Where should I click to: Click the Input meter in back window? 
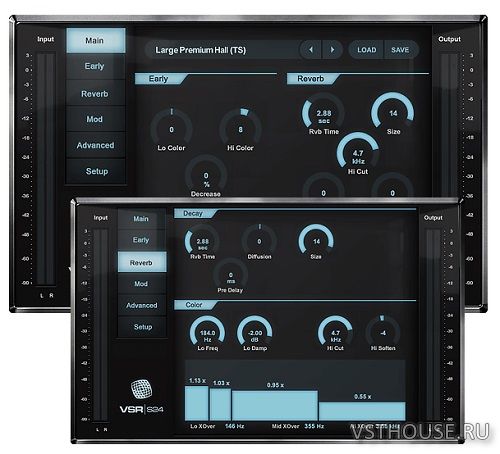coord(46,169)
